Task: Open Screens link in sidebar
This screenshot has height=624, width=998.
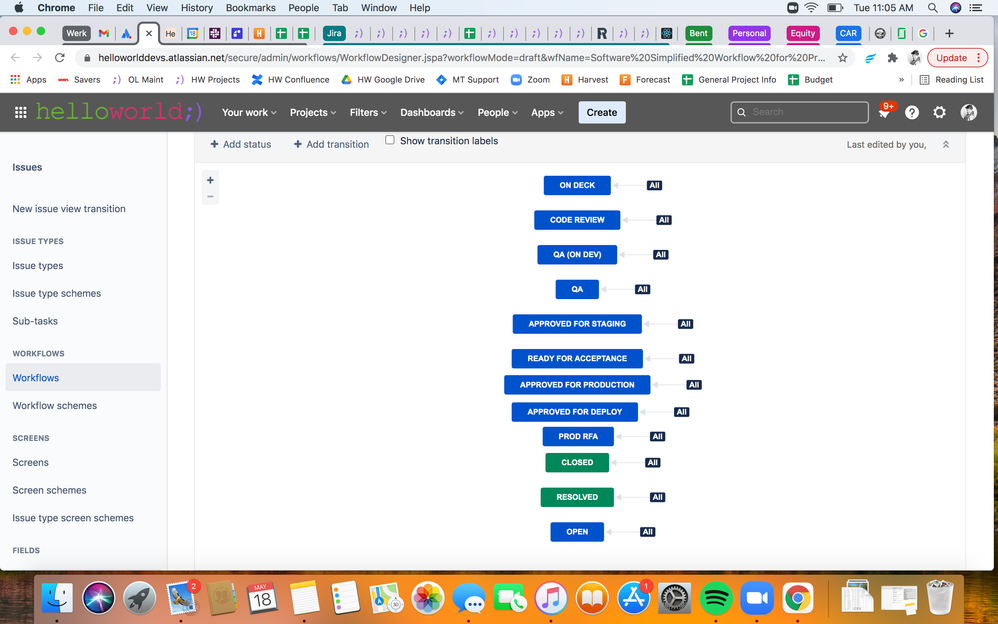Action: coord(31,462)
